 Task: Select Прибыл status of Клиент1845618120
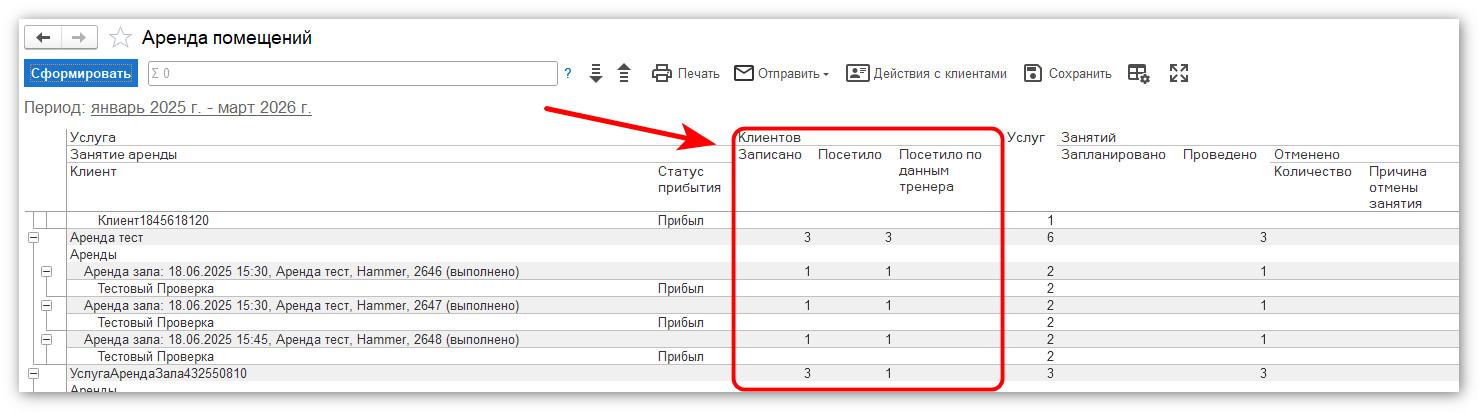(681, 220)
